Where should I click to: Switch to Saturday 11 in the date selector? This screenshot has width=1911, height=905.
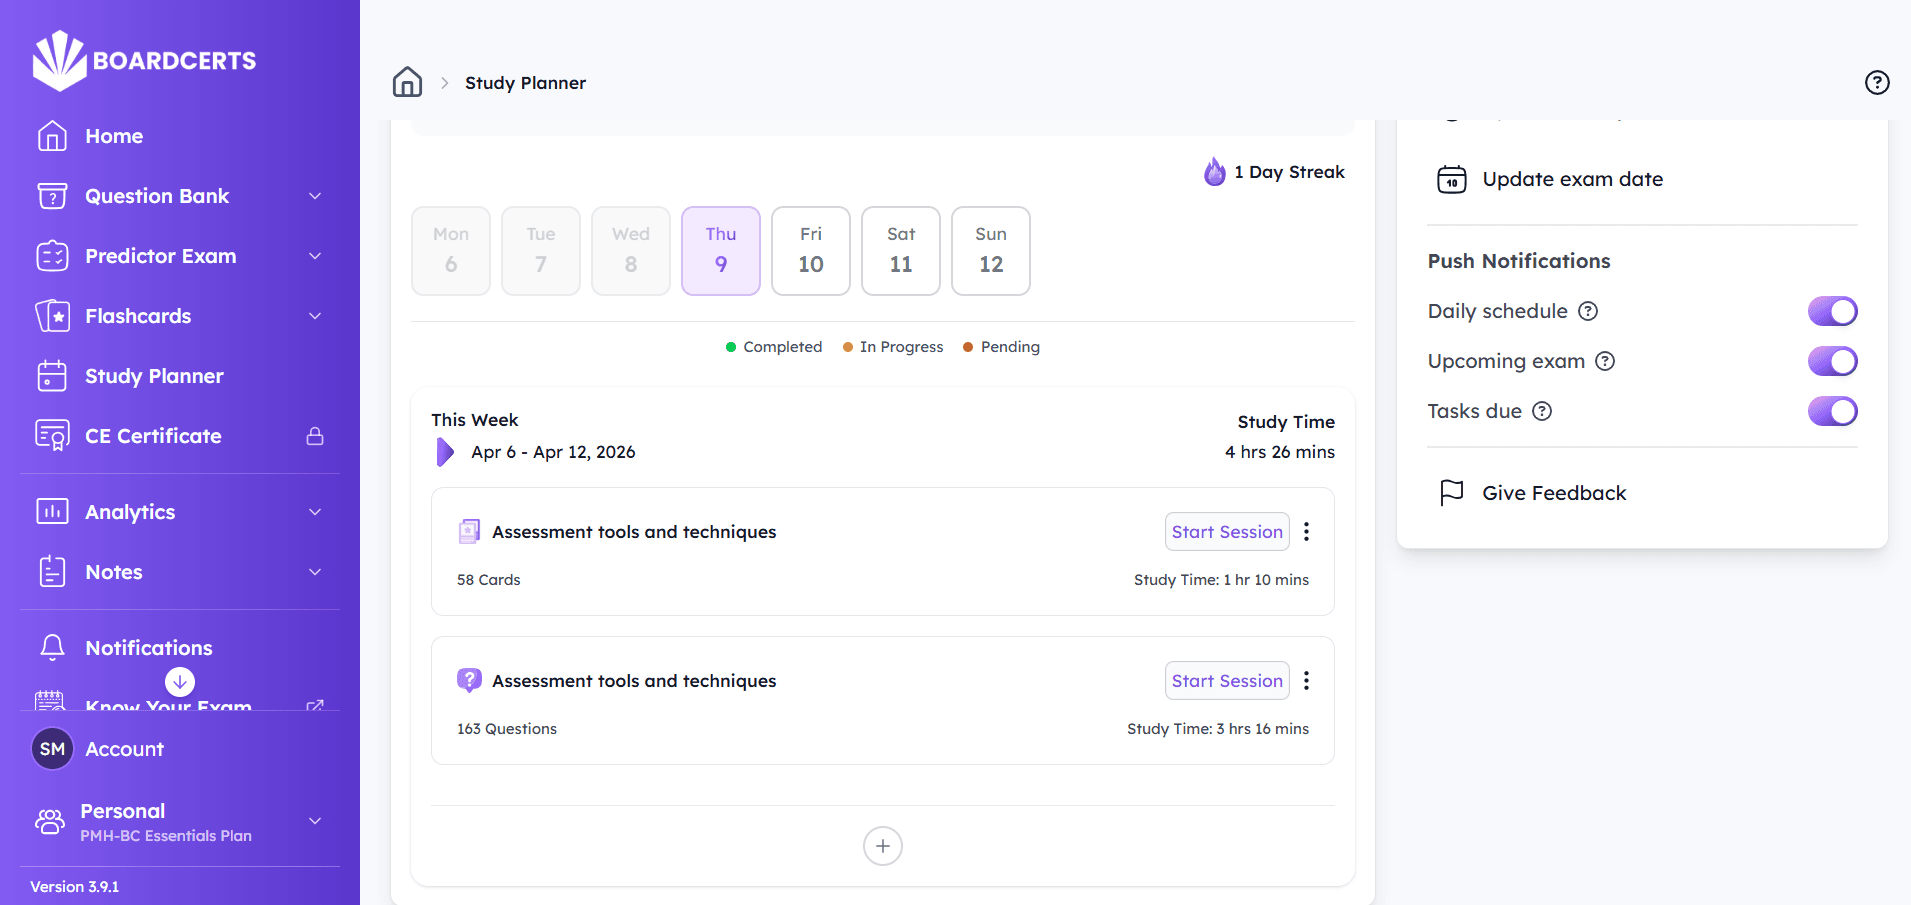(900, 250)
